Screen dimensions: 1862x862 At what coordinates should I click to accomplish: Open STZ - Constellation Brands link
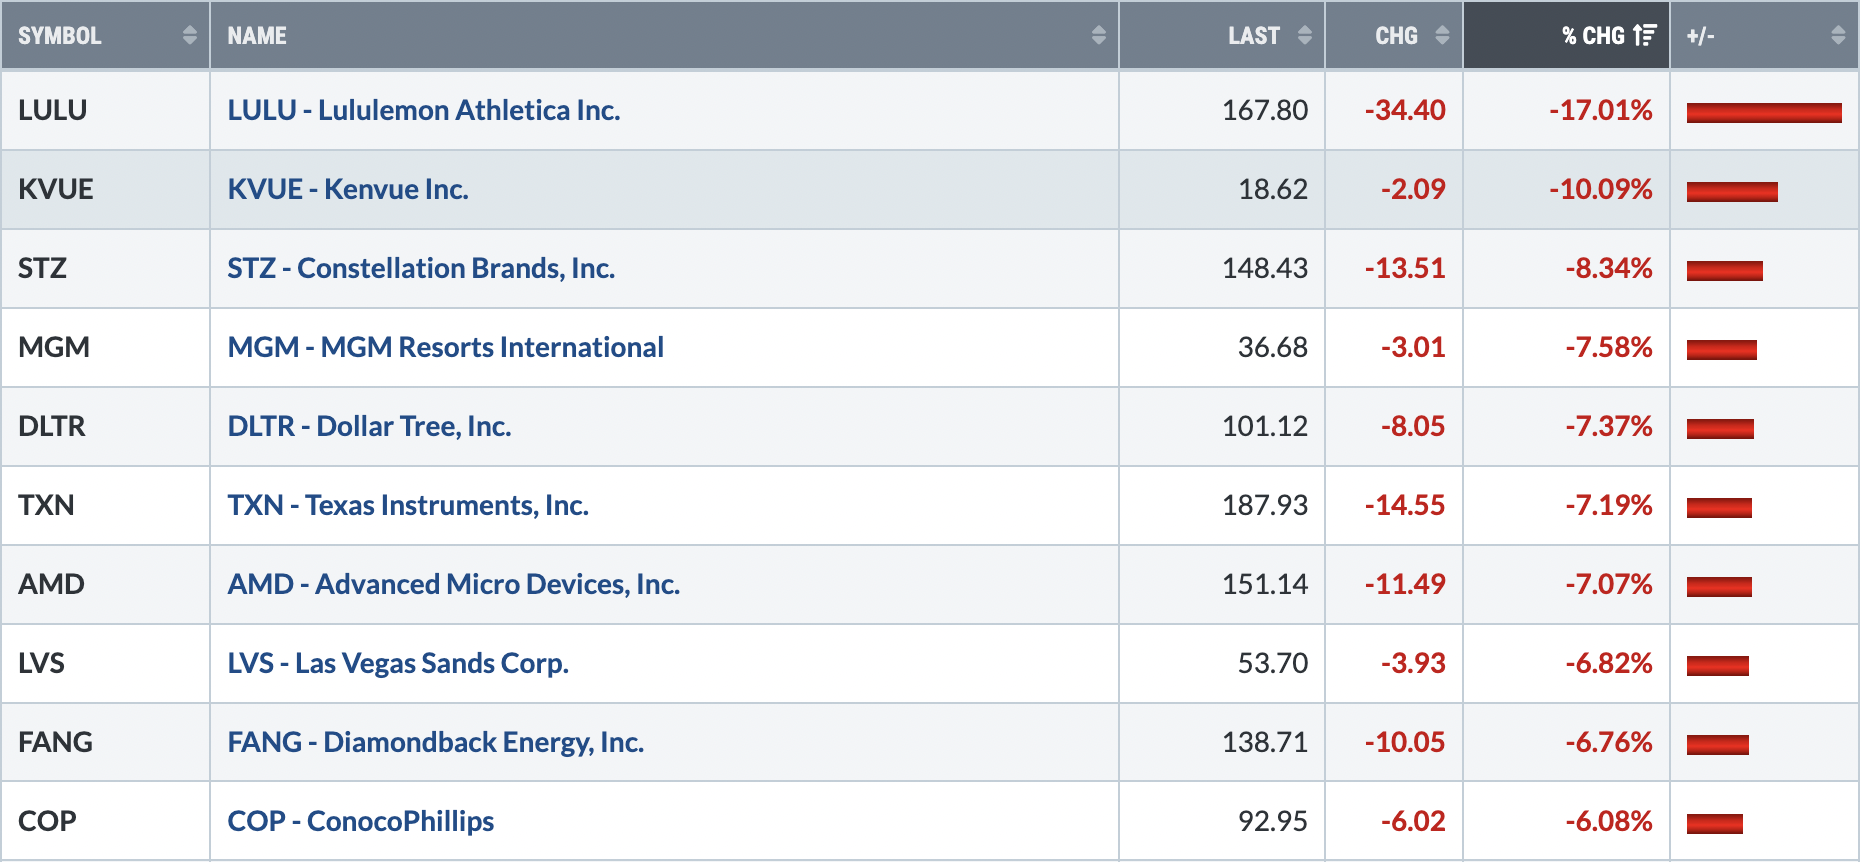tap(421, 268)
